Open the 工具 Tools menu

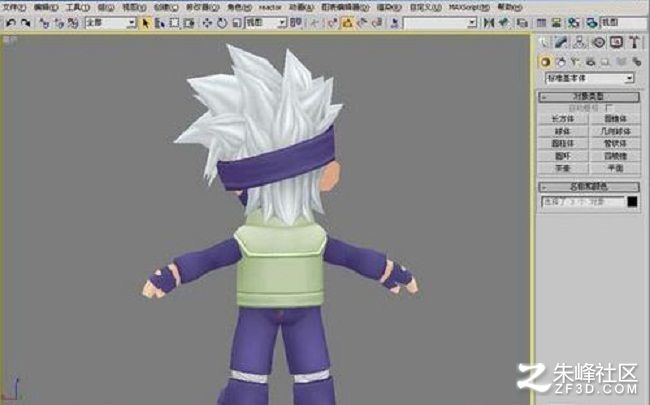[x=78, y=7]
